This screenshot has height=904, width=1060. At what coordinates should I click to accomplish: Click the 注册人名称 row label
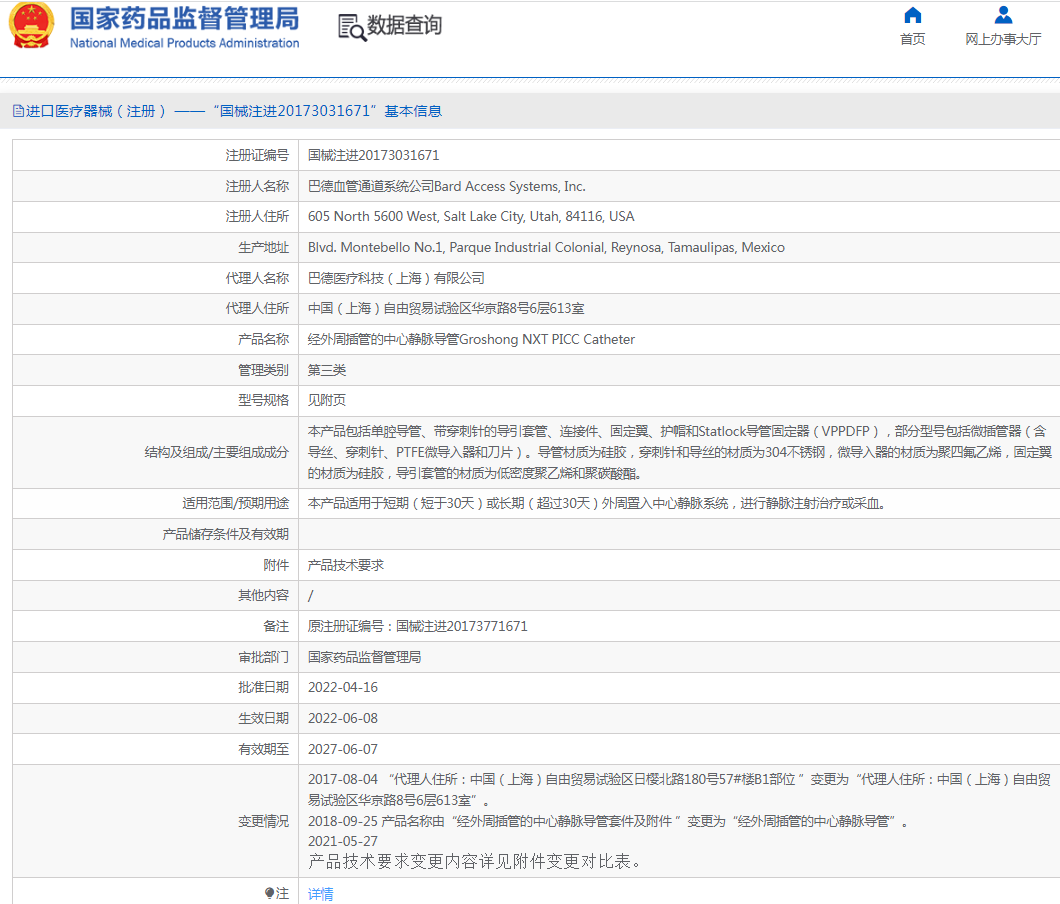coord(257,186)
